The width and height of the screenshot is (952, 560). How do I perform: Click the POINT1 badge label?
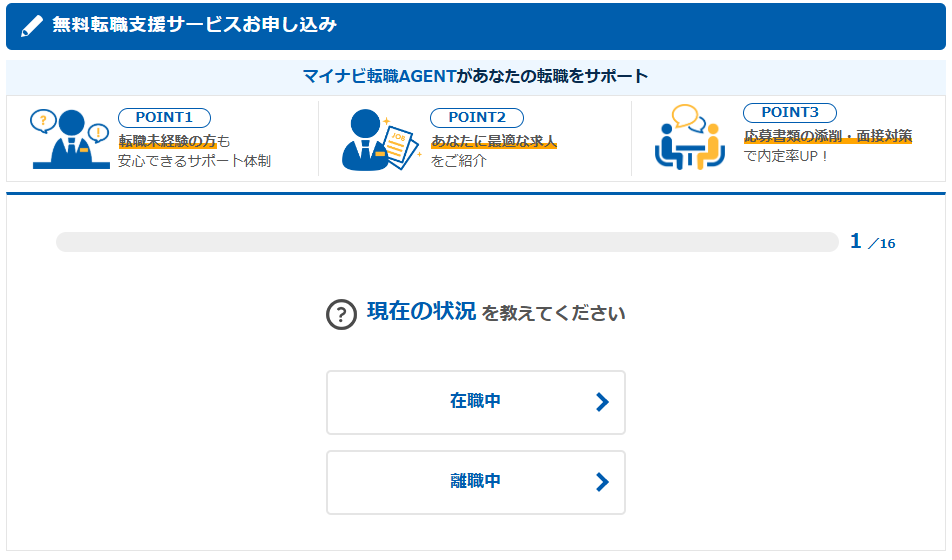click(164, 117)
